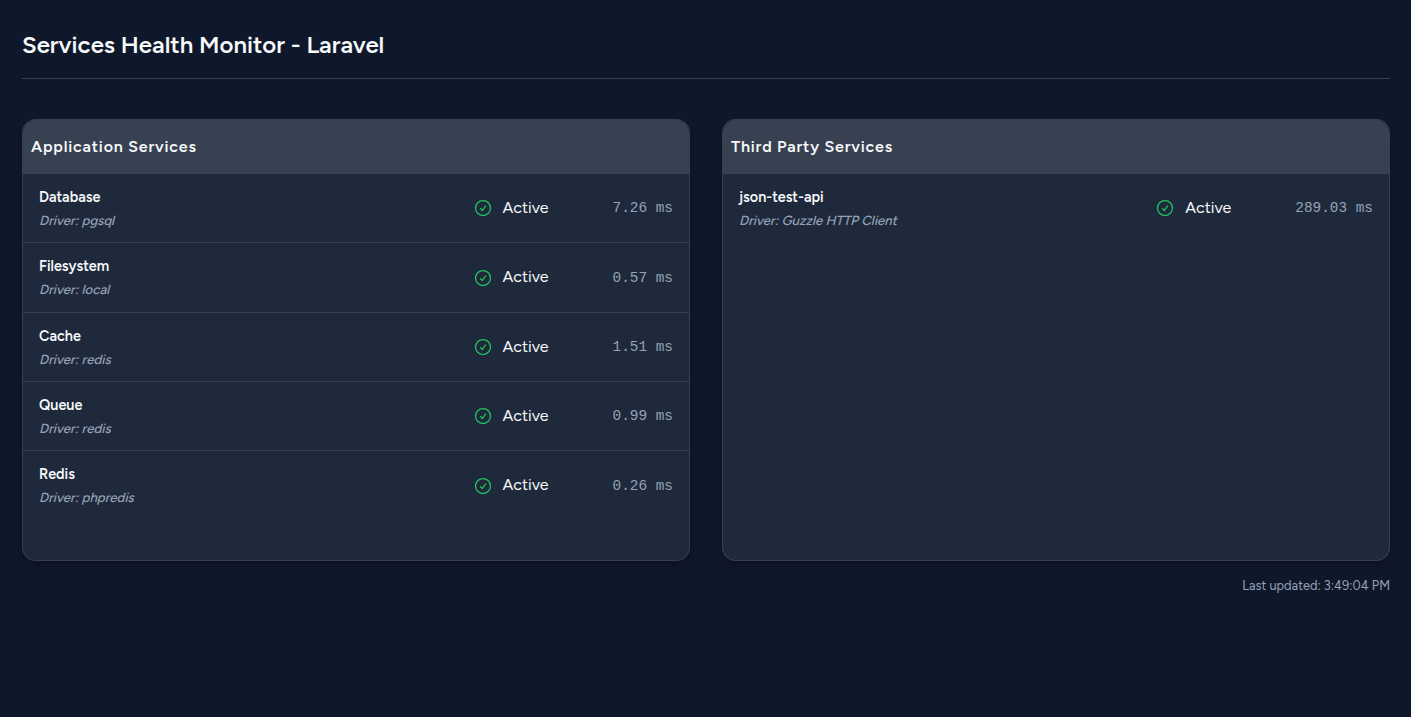Click the Last updated timestamp

pyautogui.click(x=1315, y=585)
